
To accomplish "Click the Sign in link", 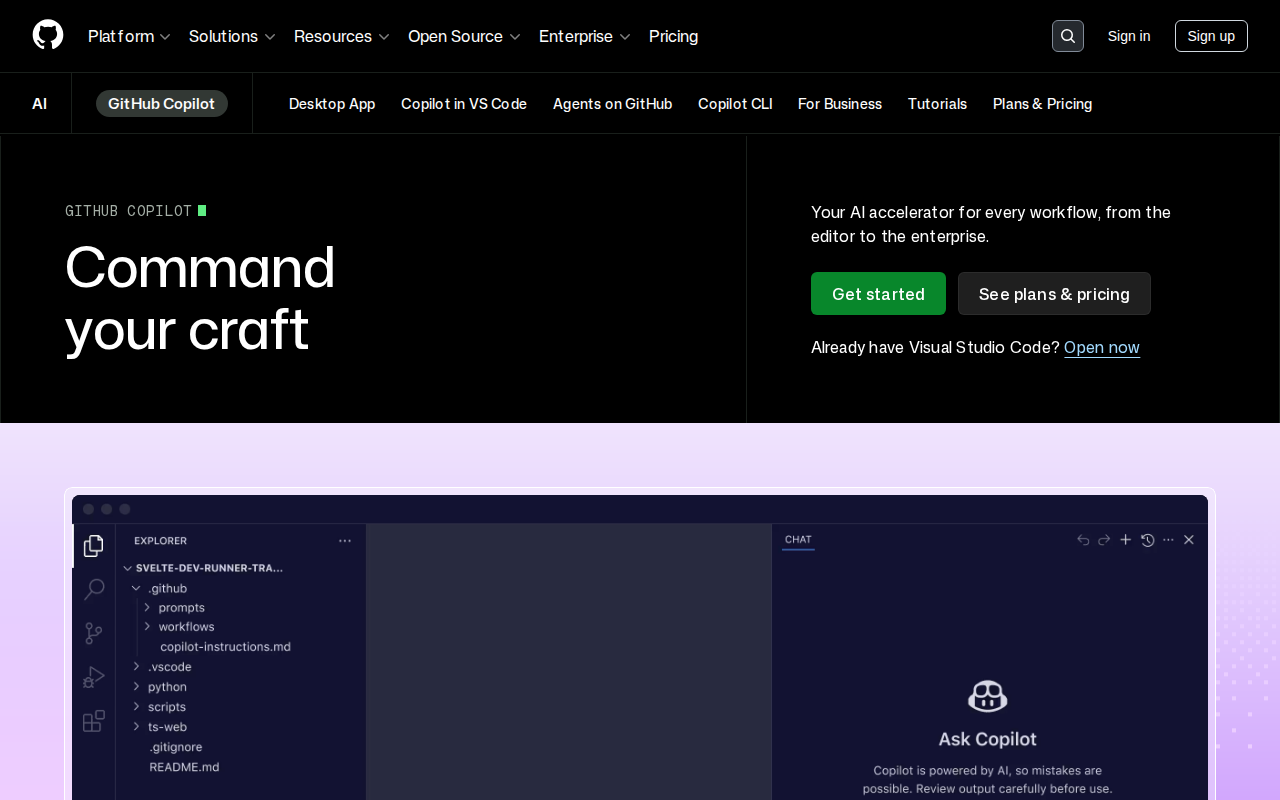I will (x=1129, y=36).
